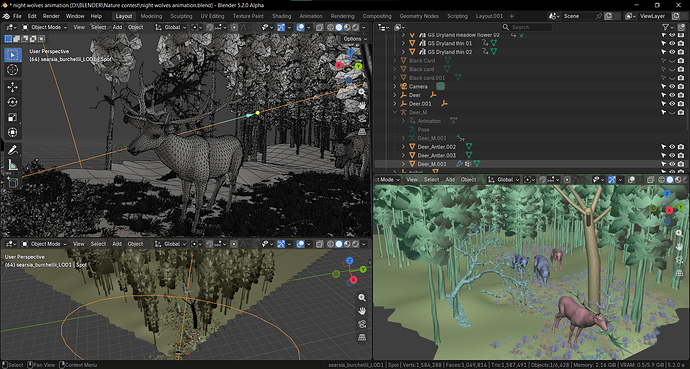
Task: Pick the Transform tool in the toolbar
Action: click(13, 132)
